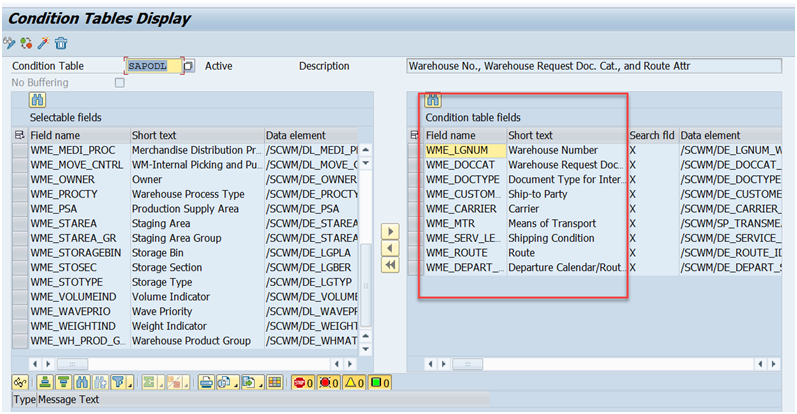
Task: Click the Ship-to Party short text cell
Action: [x=567, y=194]
